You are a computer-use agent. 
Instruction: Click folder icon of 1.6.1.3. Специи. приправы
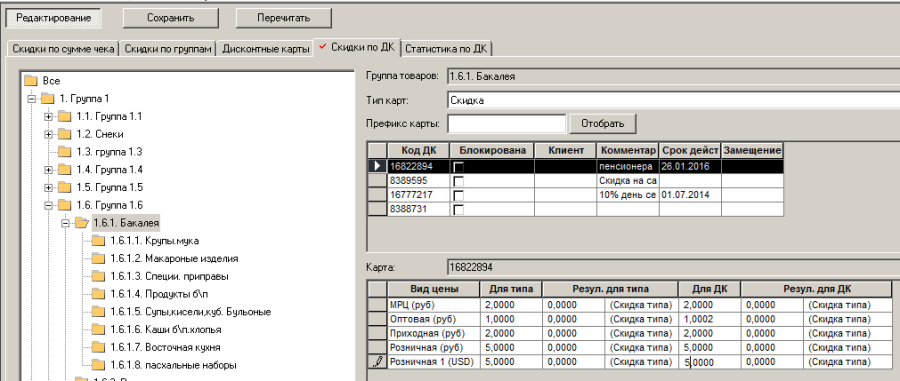(99, 276)
